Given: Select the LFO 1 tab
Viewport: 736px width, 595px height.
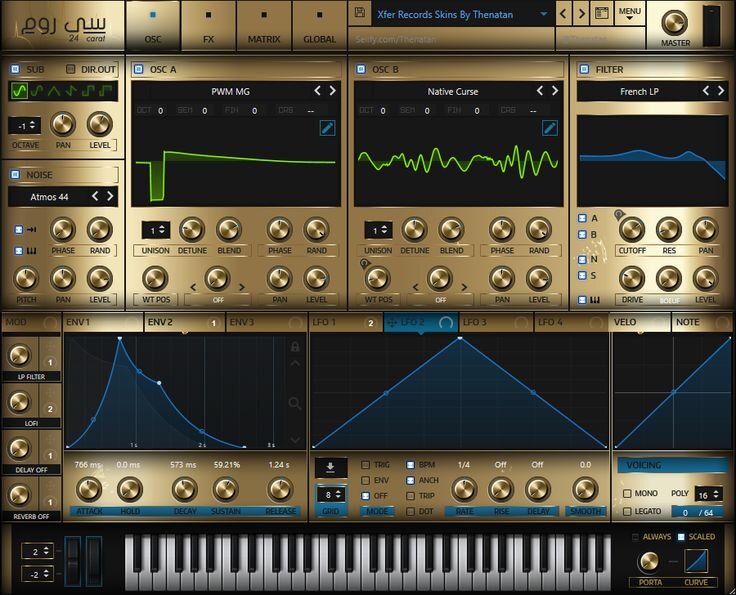Looking at the screenshot, I should (346, 323).
